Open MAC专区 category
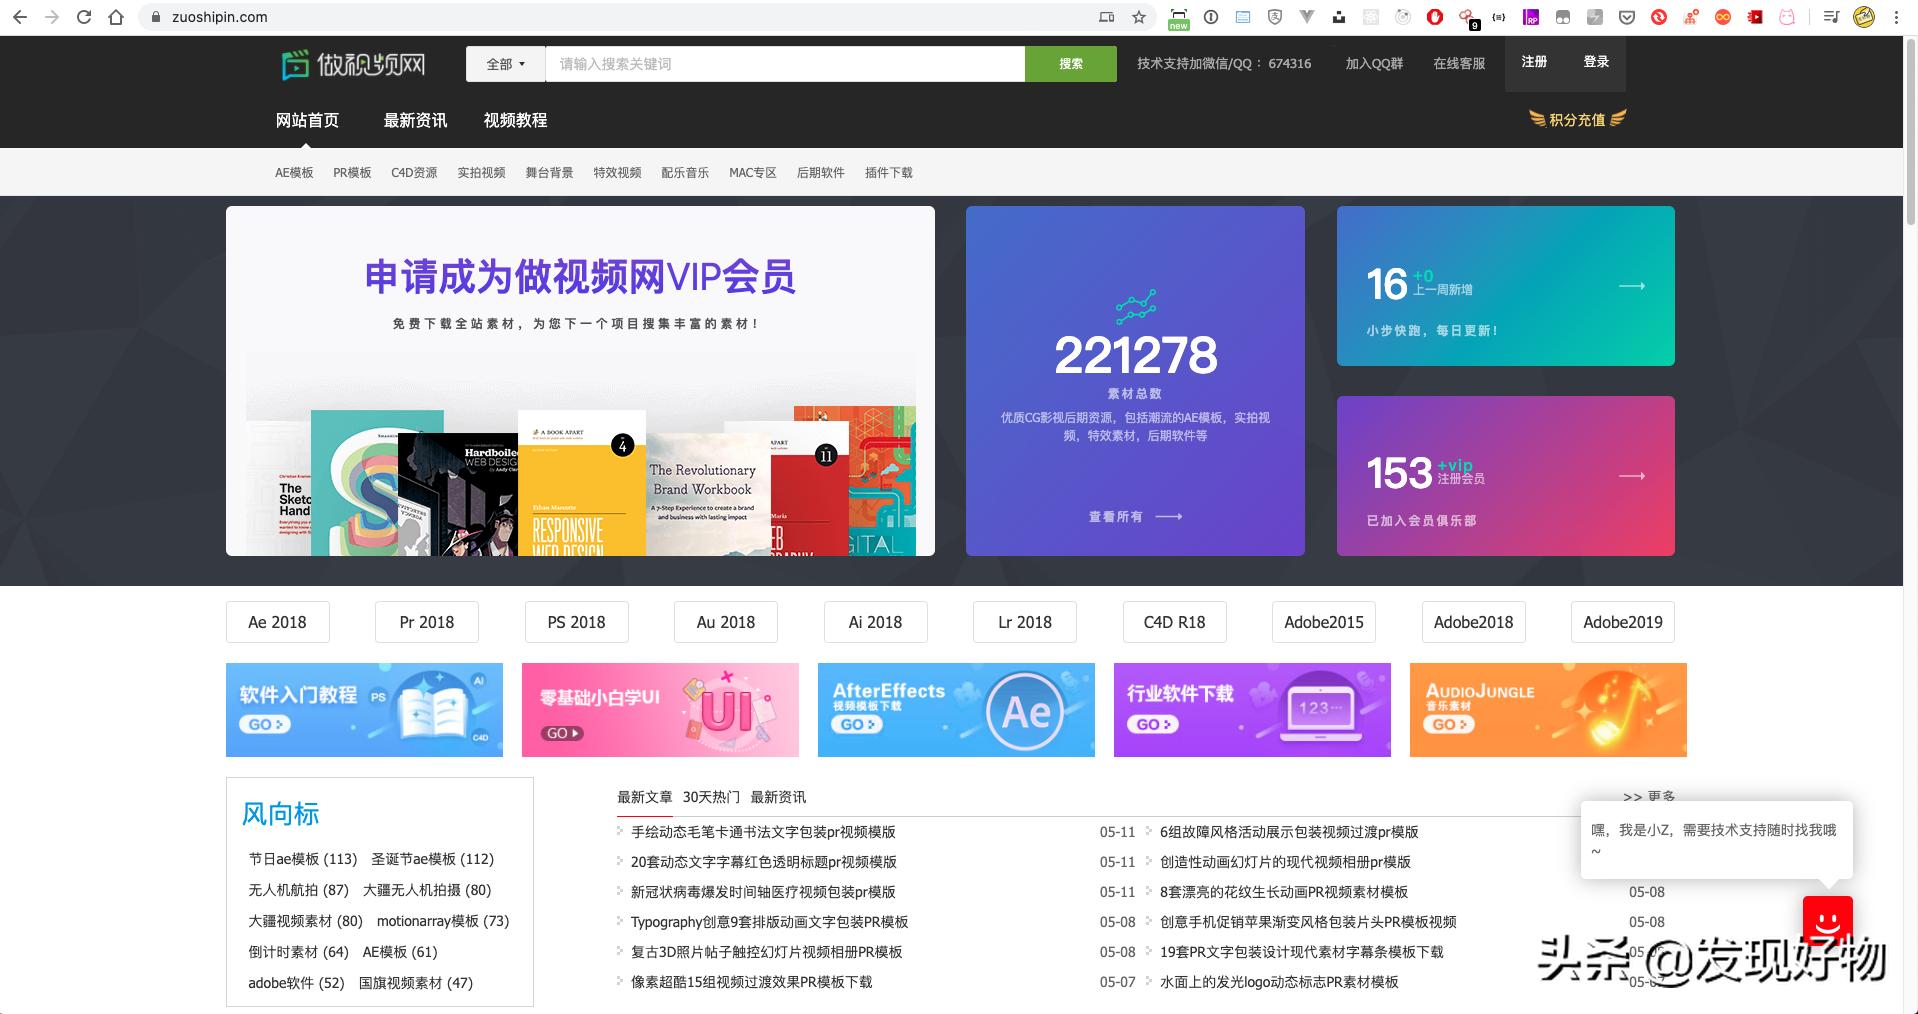1918x1014 pixels. pos(753,173)
